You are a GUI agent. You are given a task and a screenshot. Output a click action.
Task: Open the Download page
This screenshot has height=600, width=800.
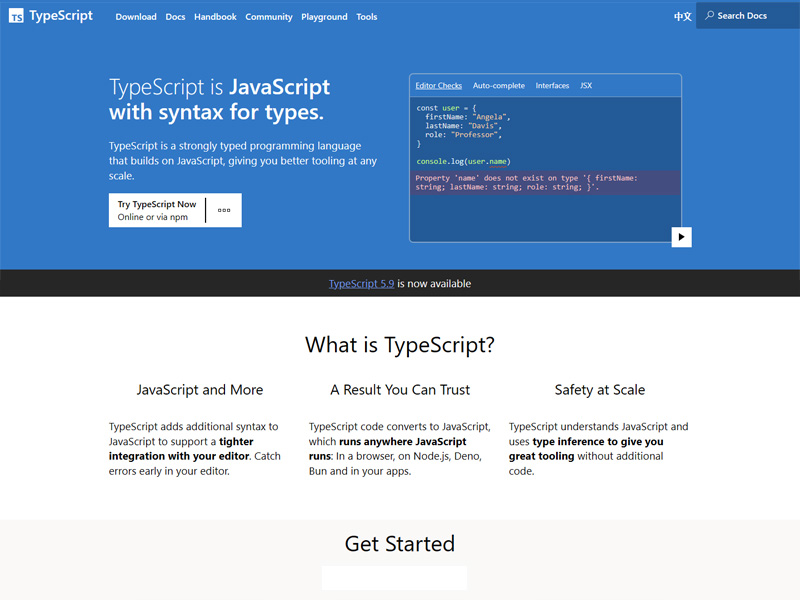(136, 17)
